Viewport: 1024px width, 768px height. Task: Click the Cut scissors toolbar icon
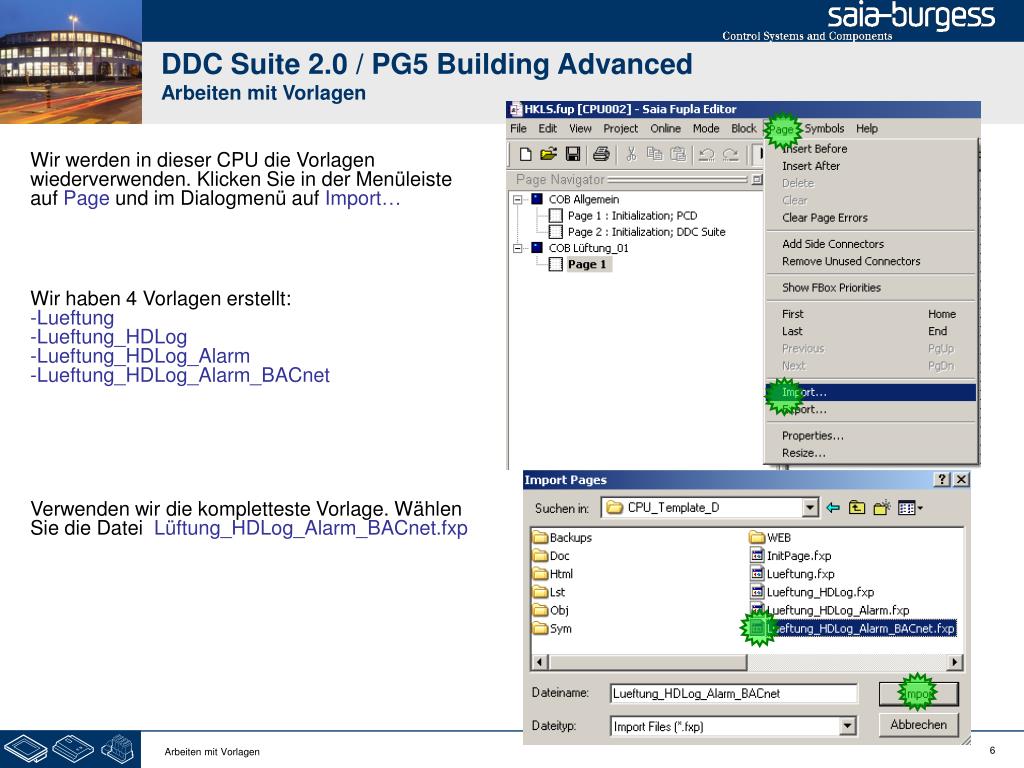click(x=631, y=154)
